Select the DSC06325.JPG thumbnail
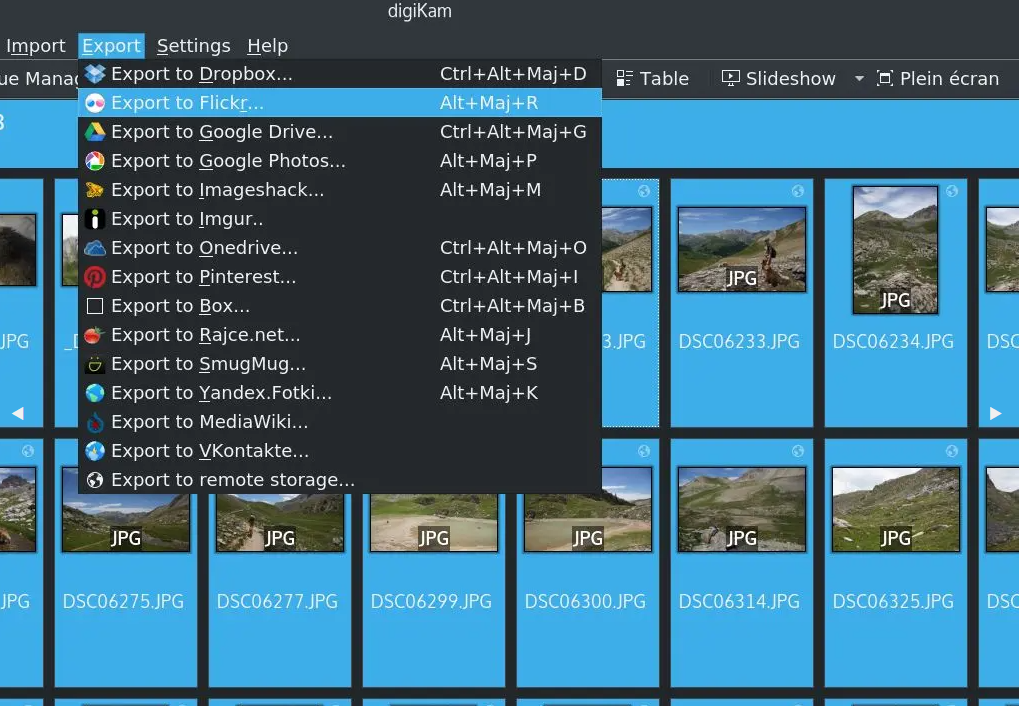Viewport: 1019px width, 706px height. 896,510
